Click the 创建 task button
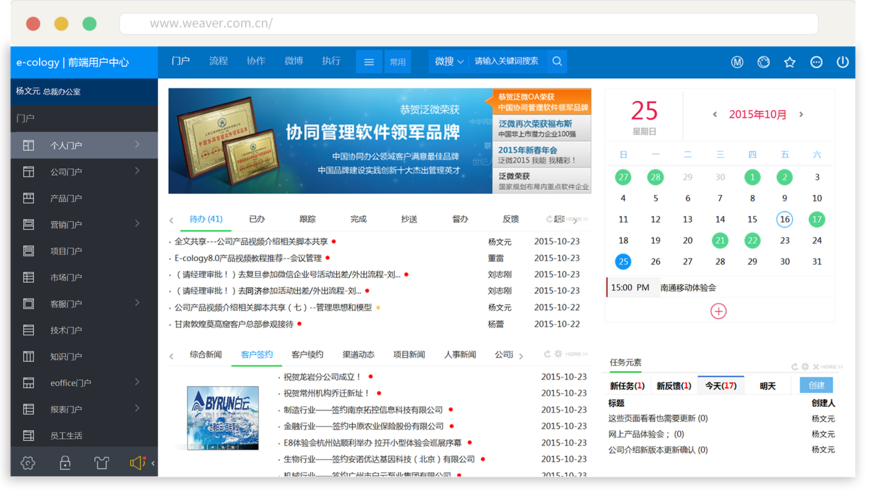This screenshot has height=500, width=882. (816, 385)
